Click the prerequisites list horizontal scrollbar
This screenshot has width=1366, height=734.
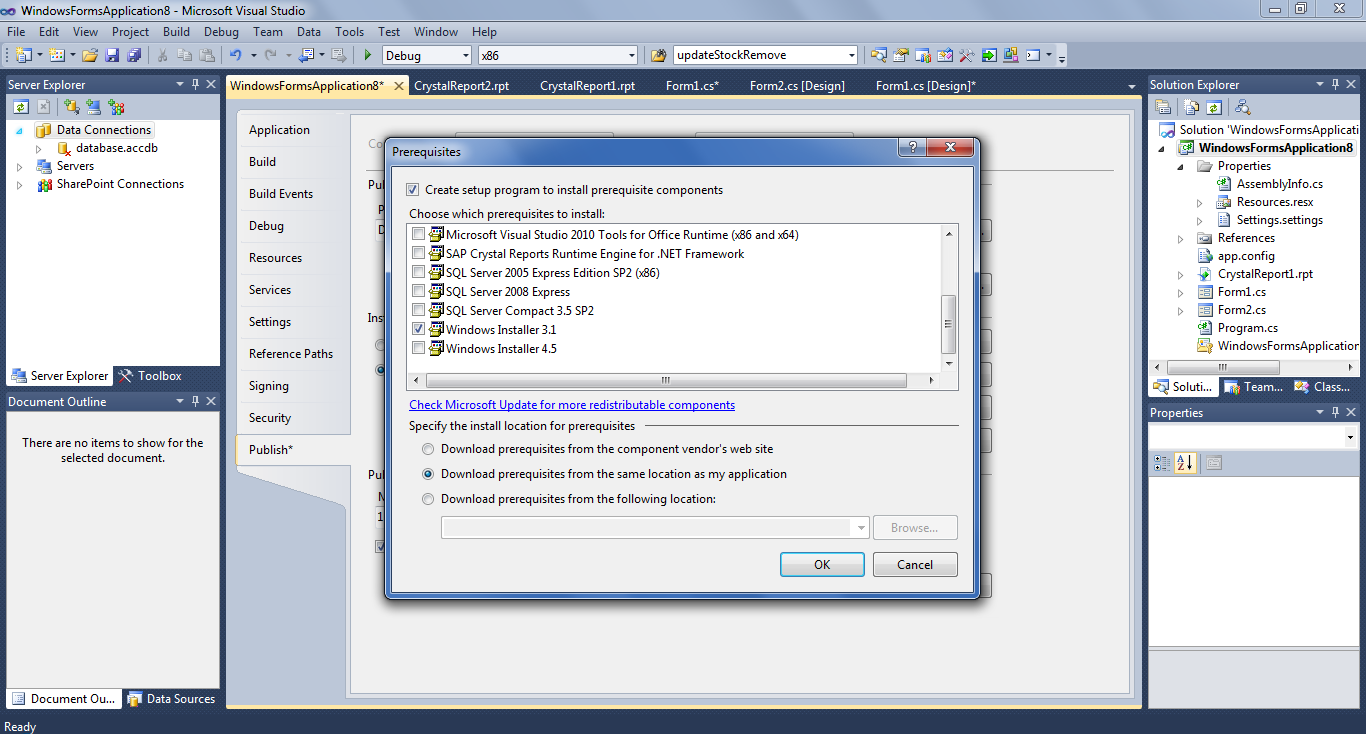point(663,380)
